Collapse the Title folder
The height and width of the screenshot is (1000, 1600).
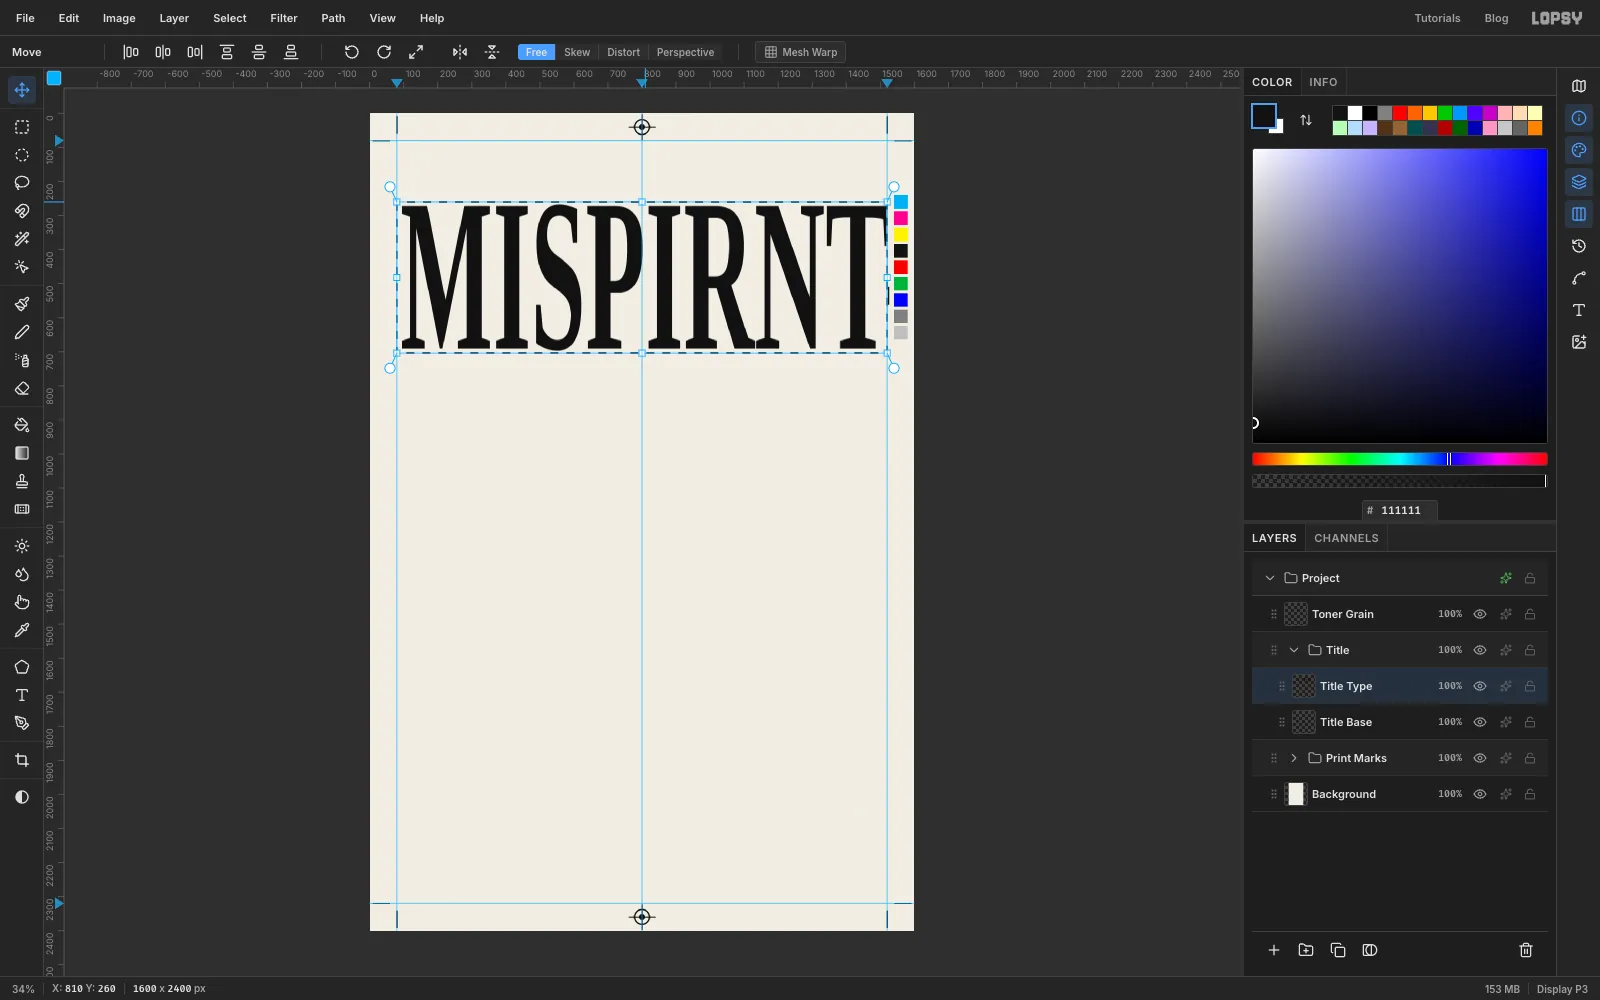coord(1294,650)
